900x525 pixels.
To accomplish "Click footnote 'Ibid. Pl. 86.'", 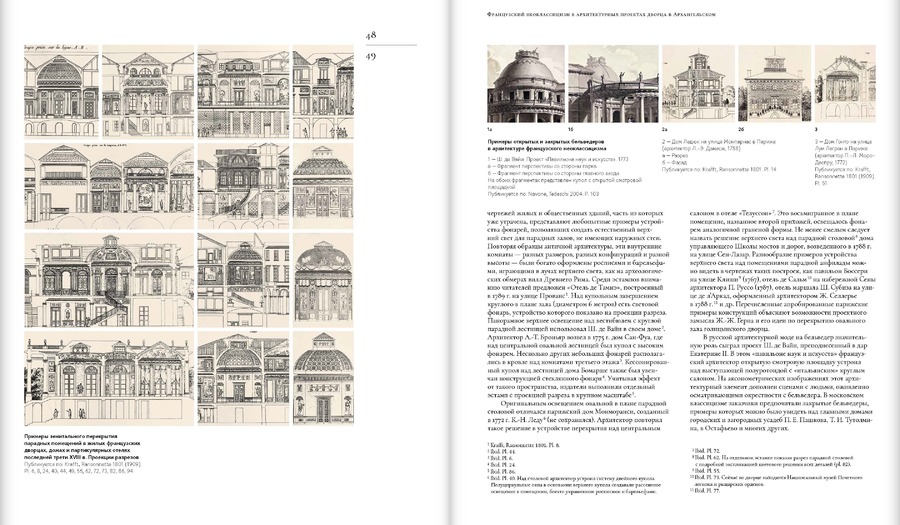I will pos(501,471).
